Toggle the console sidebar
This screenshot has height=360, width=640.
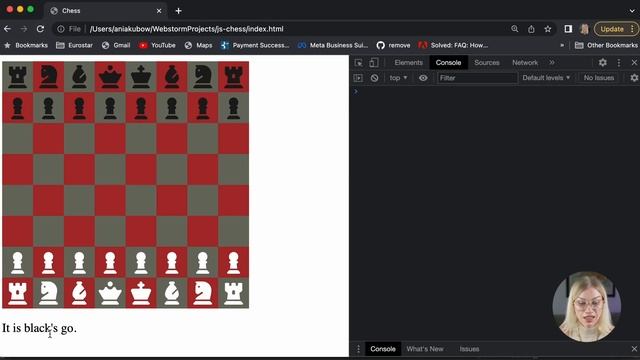pyautogui.click(x=358, y=78)
